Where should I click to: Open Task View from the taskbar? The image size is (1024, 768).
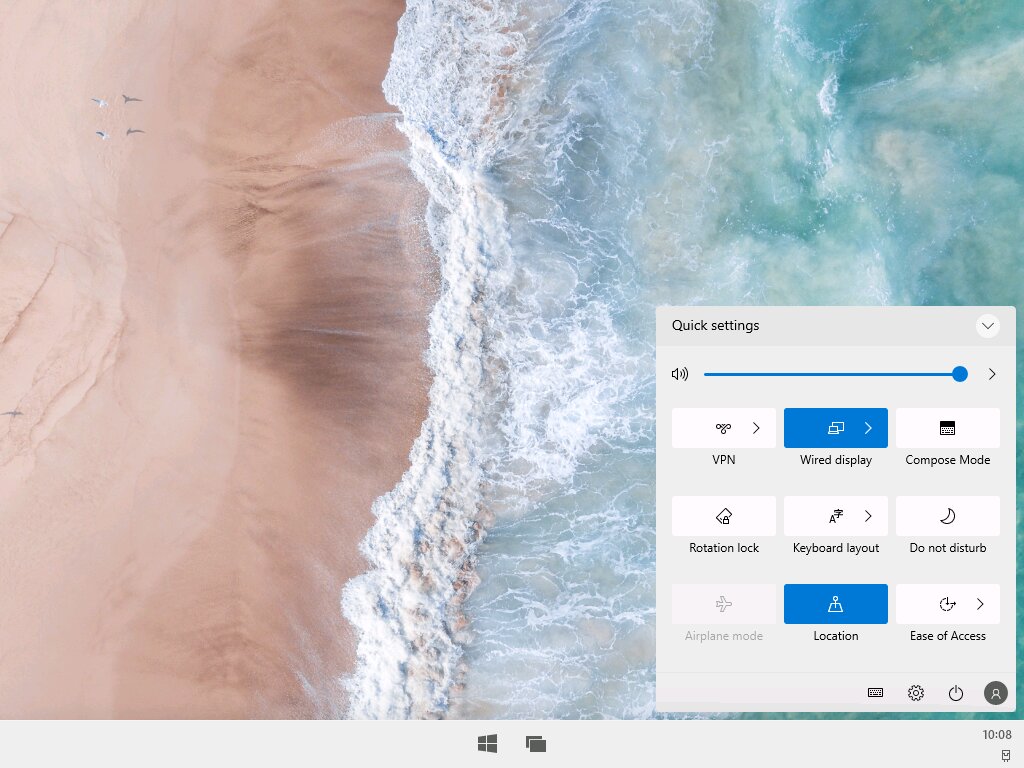coord(536,743)
